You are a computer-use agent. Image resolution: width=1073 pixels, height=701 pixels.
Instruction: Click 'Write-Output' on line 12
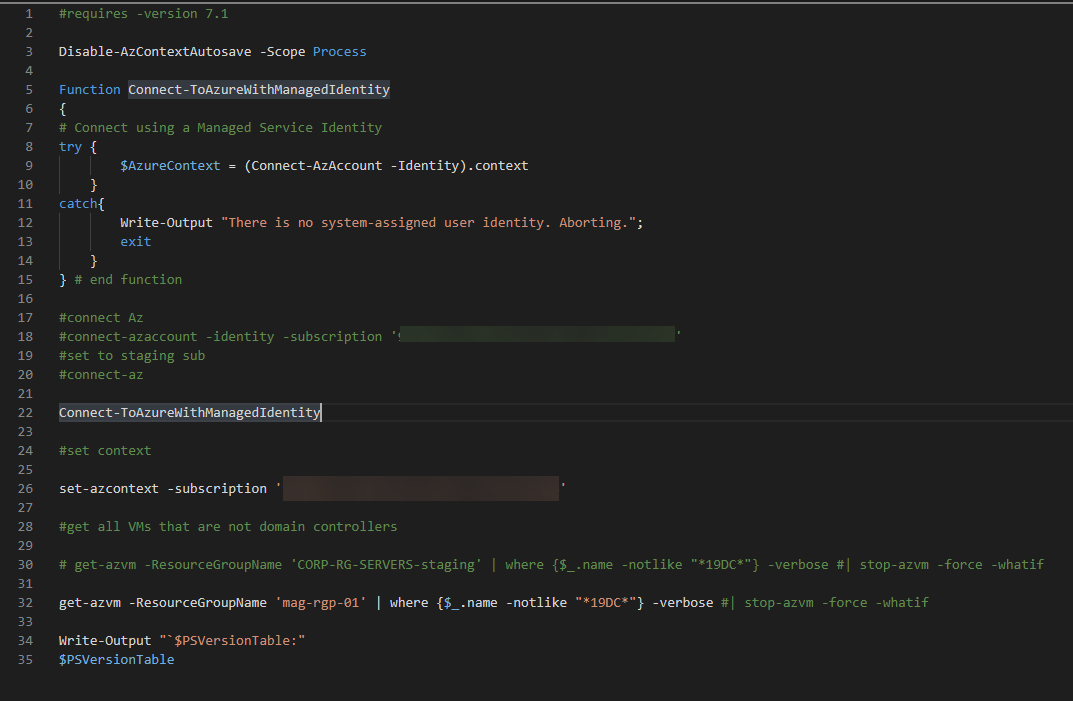(x=166, y=222)
